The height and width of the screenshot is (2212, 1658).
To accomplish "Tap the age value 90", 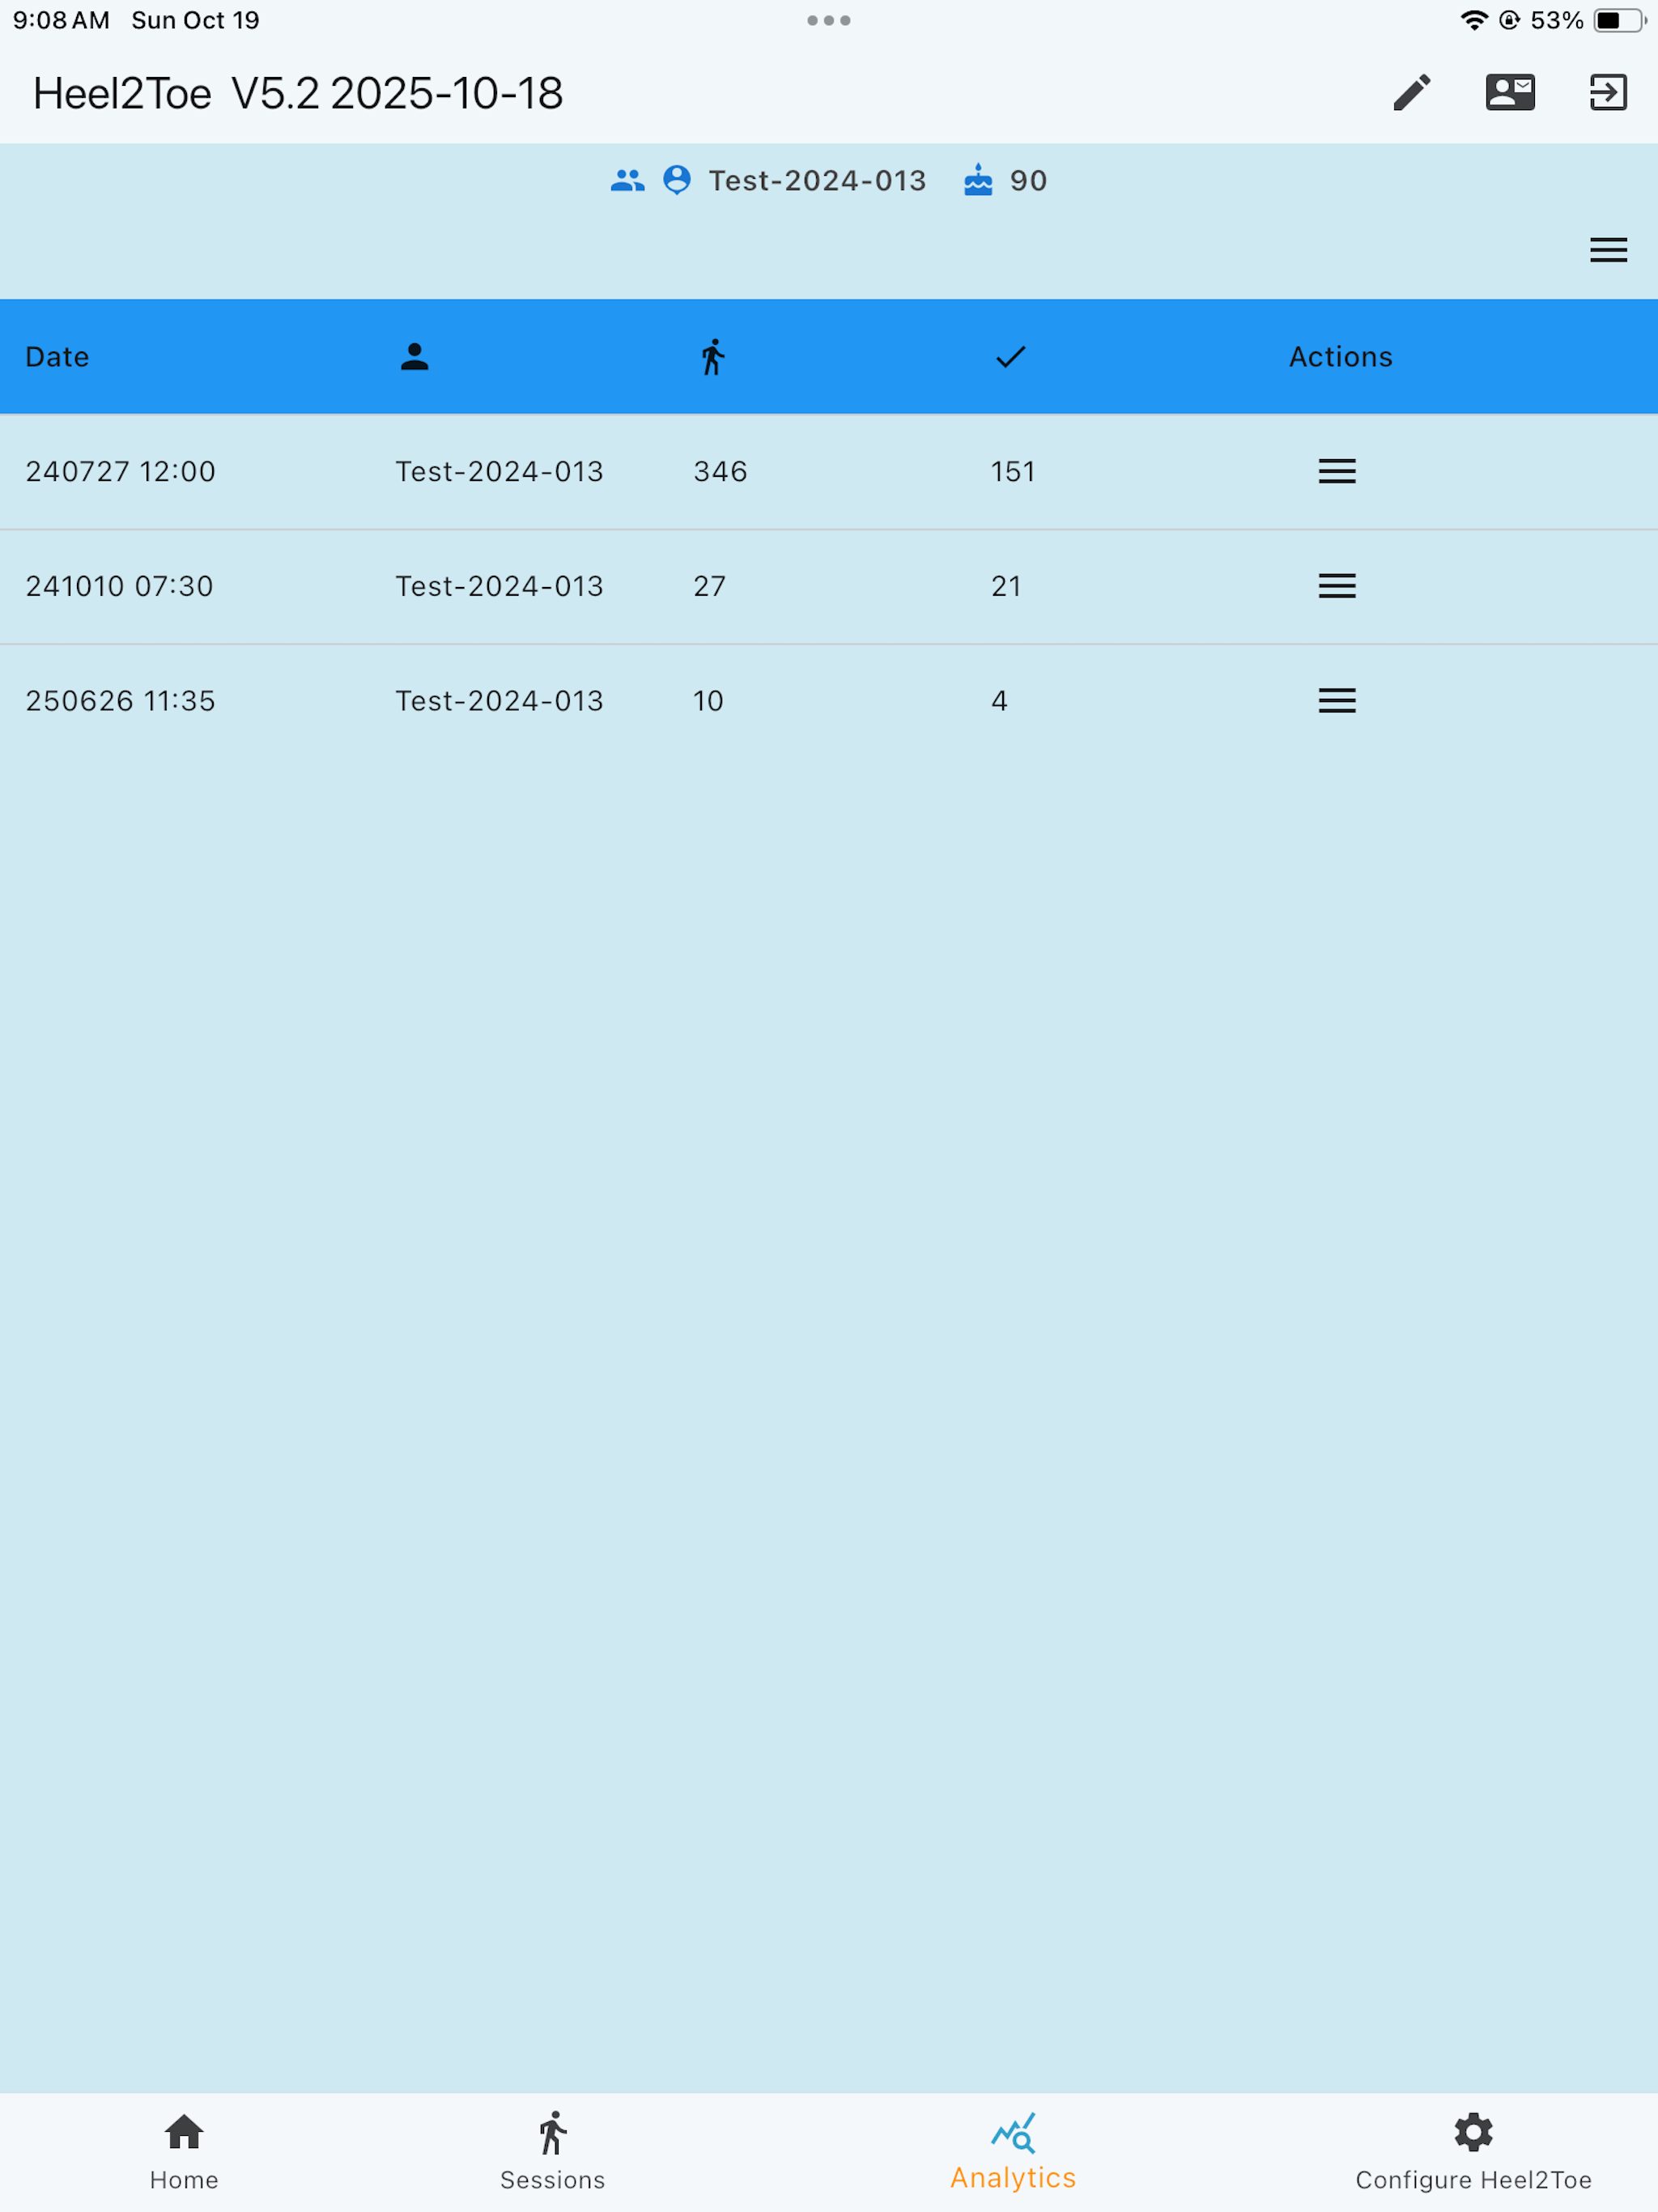I will (1028, 181).
